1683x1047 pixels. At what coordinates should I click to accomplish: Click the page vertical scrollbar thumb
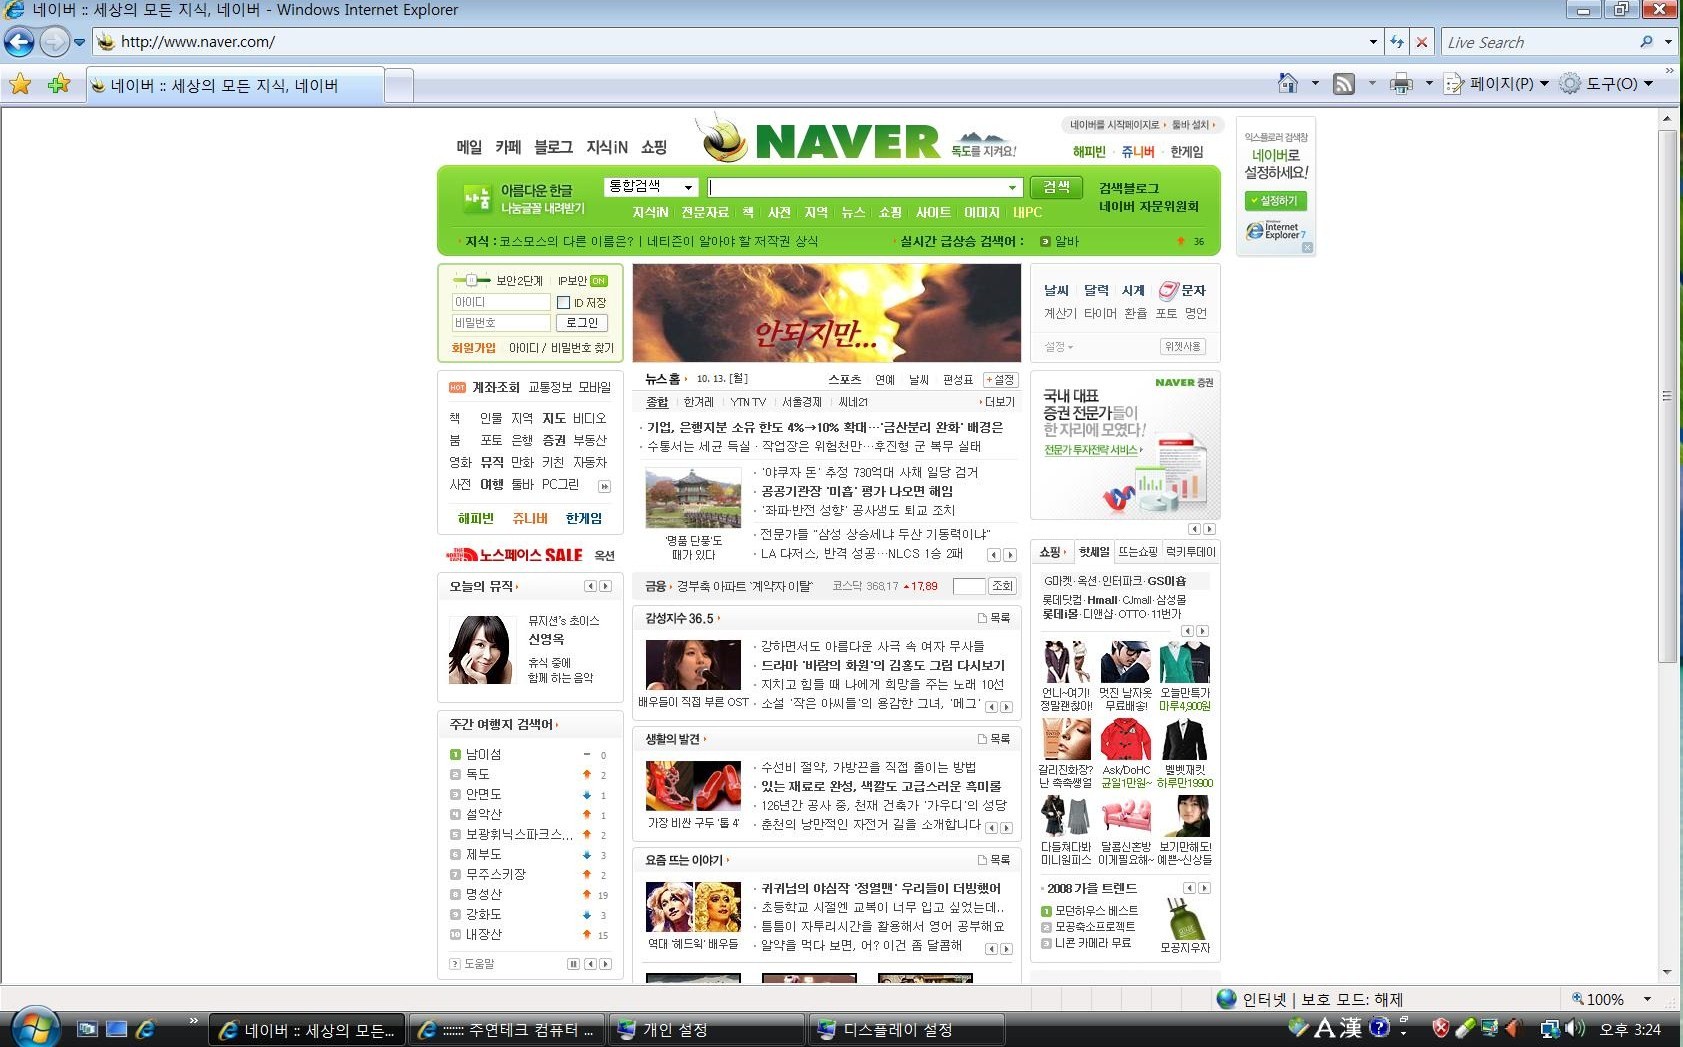click(1667, 396)
